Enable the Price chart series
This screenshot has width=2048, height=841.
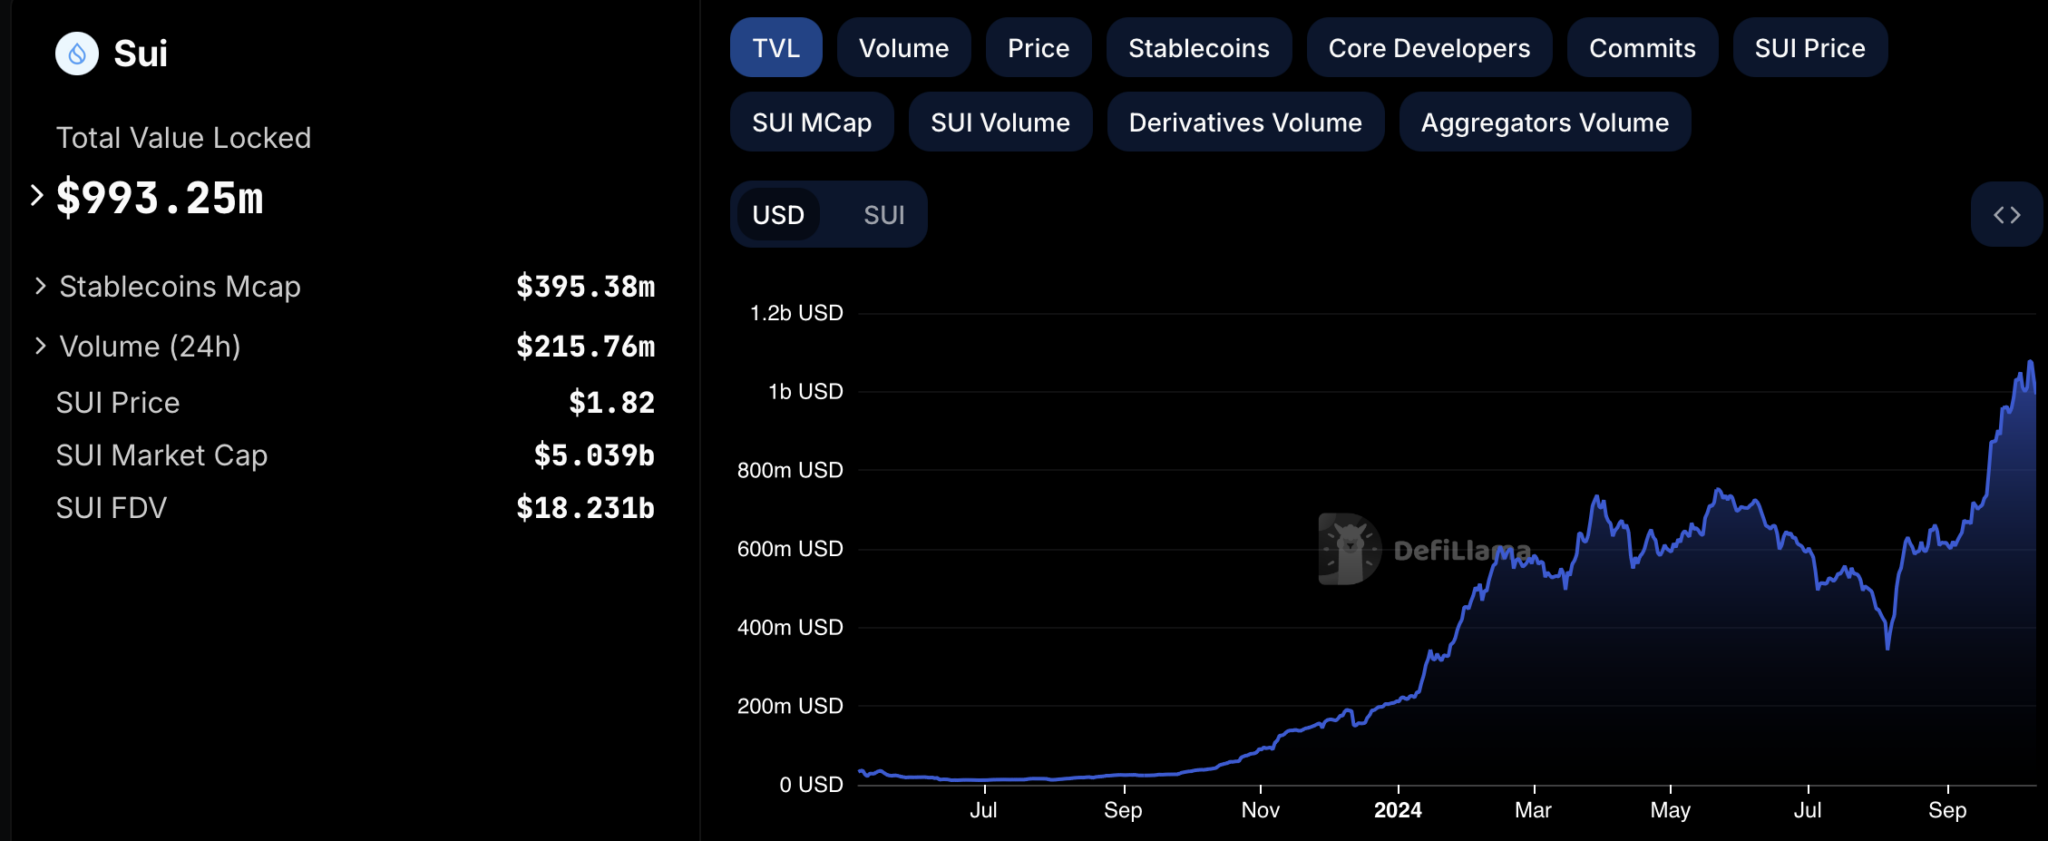click(x=1038, y=48)
